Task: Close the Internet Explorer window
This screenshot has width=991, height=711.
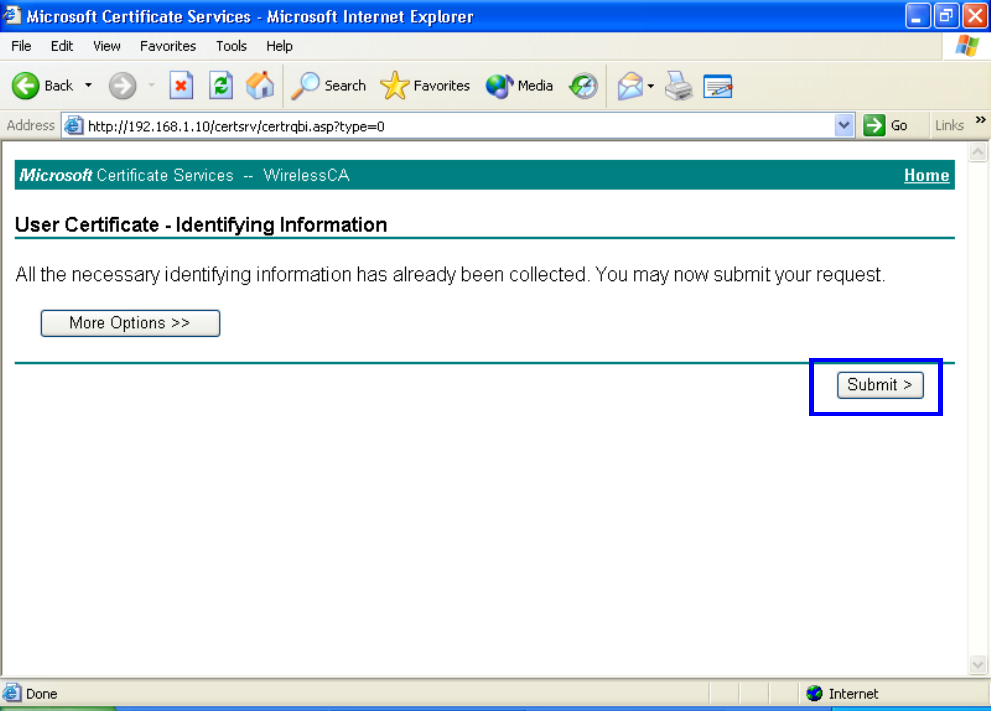Action: coord(975,16)
